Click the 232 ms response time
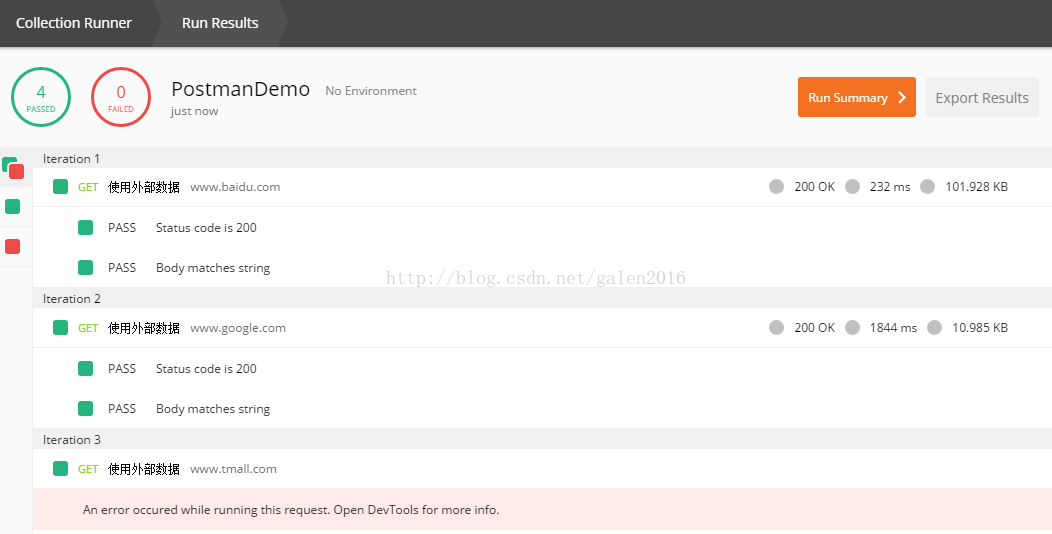This screenshot has width=1052, height=534. pos(890,186)
